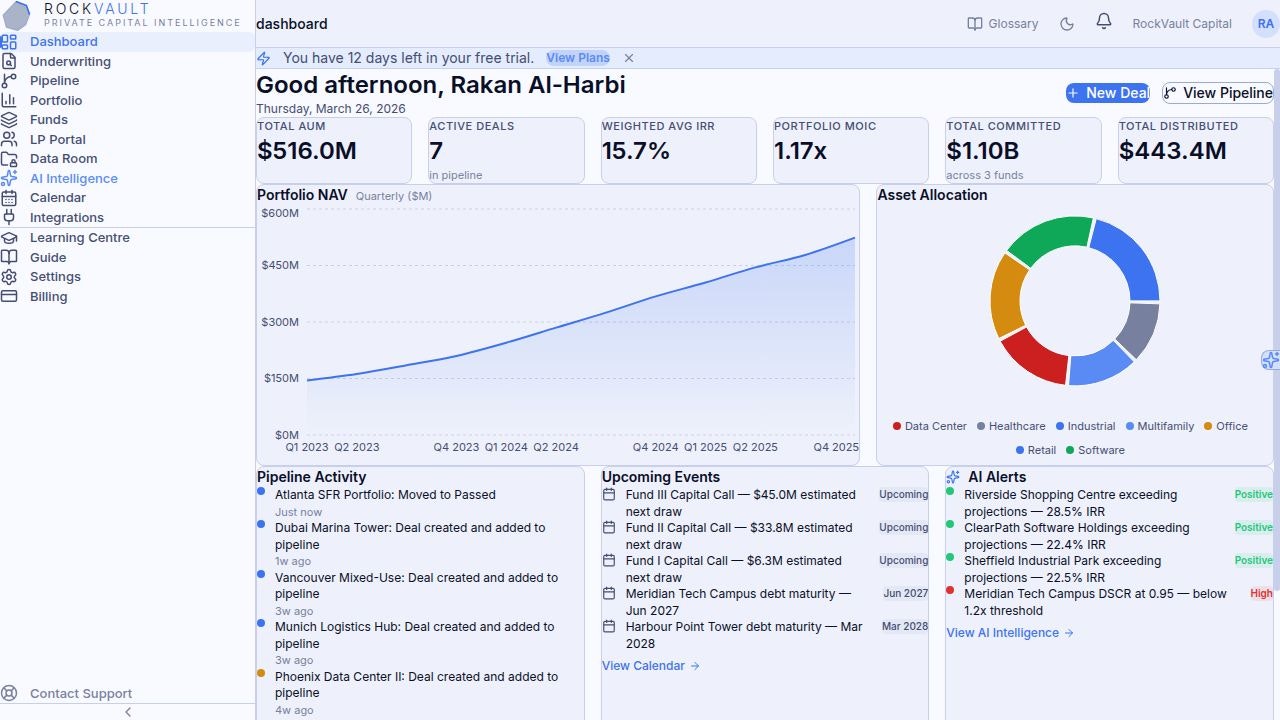Open Total AUM stat card
Viewport: 1280px width, 720px height.
(334, 150)
